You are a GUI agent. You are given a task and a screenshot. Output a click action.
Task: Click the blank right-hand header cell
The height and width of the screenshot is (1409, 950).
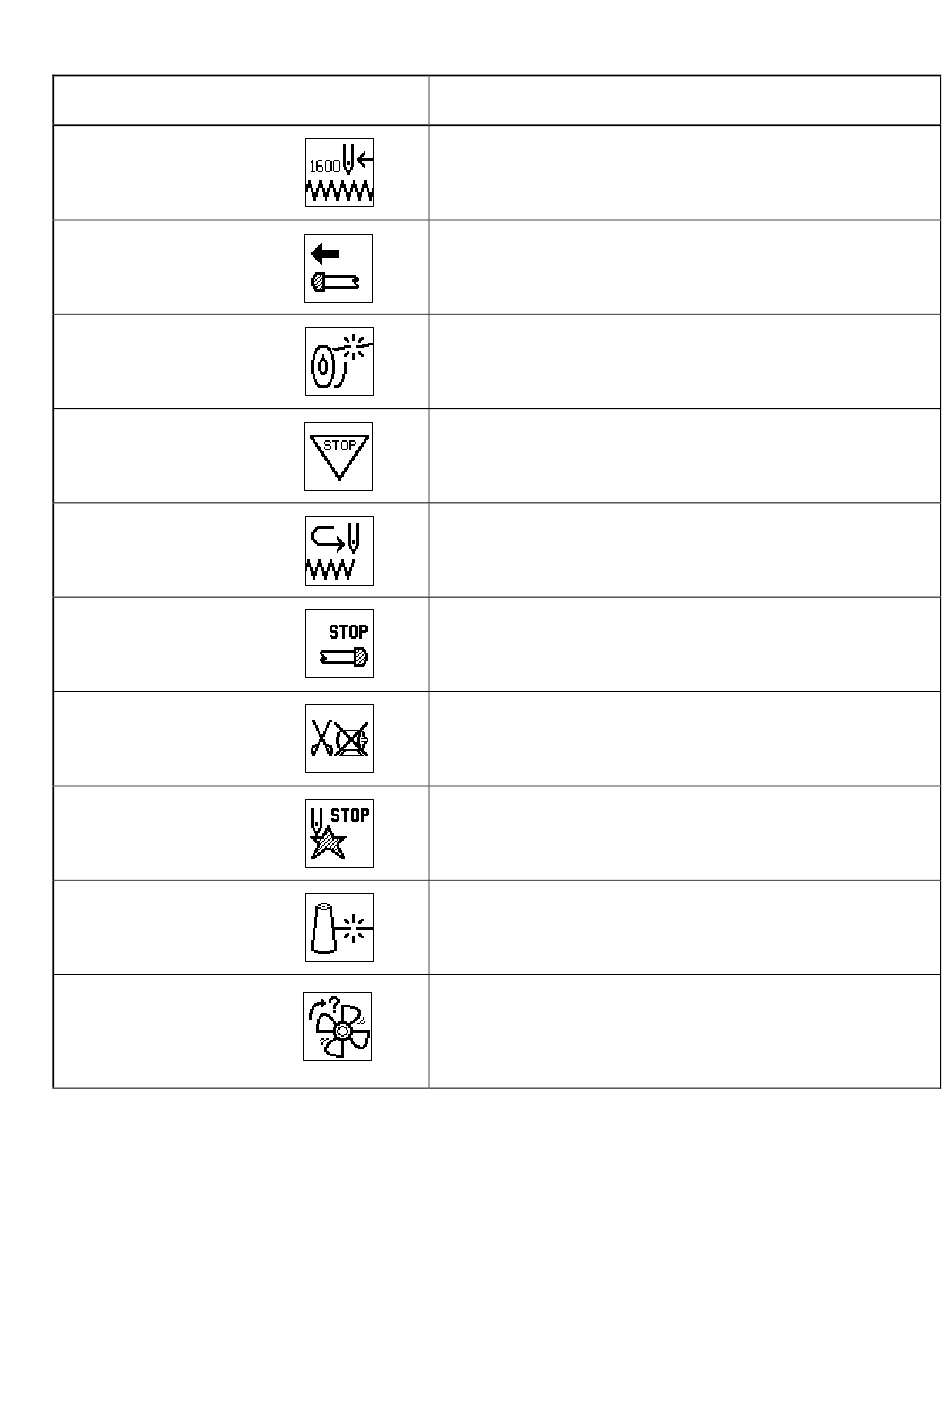pyautogui.click(x=685, y=100)
